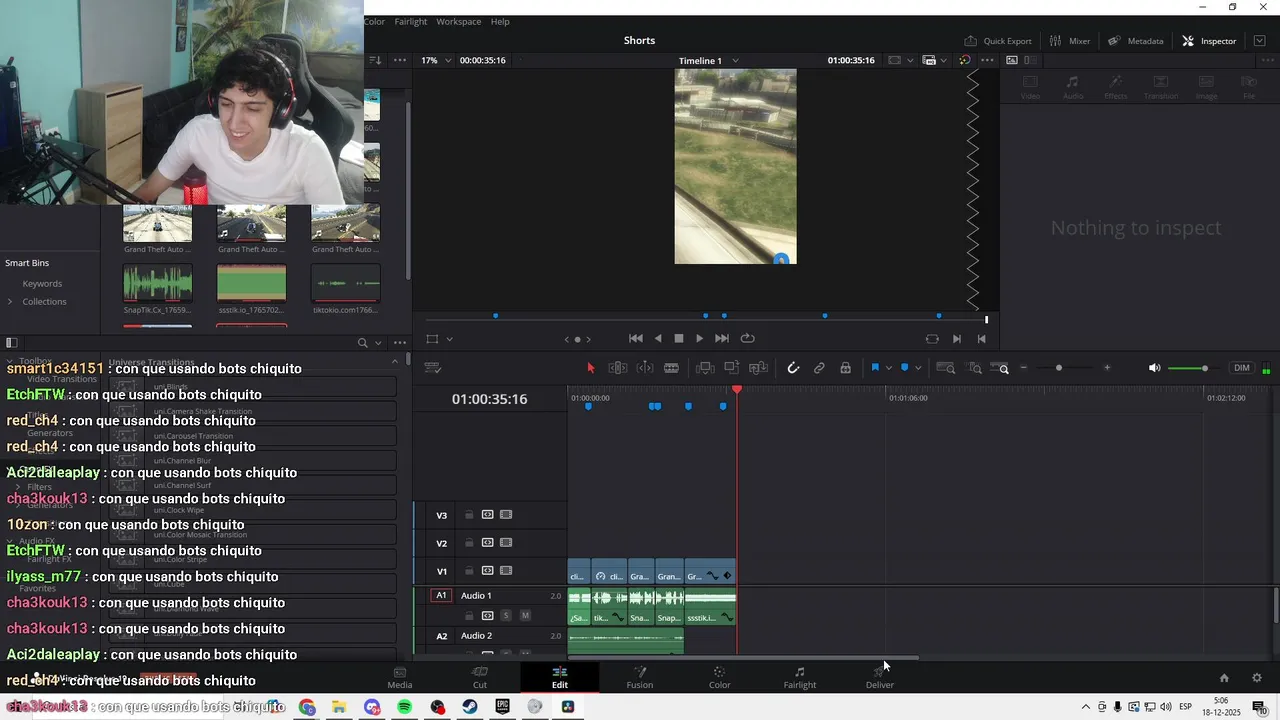Switch to the Deliver page
Screen dimensions: 1280x720
(x=880, y=677)
